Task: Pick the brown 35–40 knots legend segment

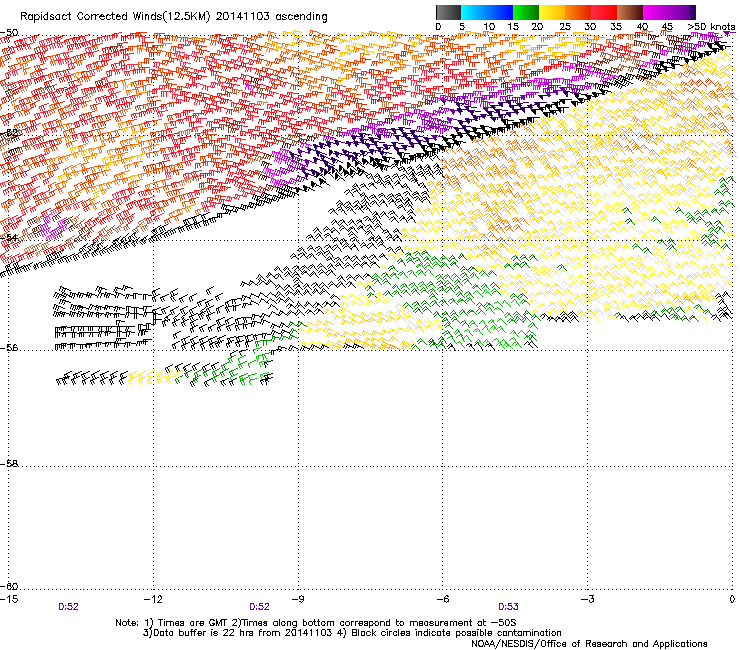Action: click(630, 12)
